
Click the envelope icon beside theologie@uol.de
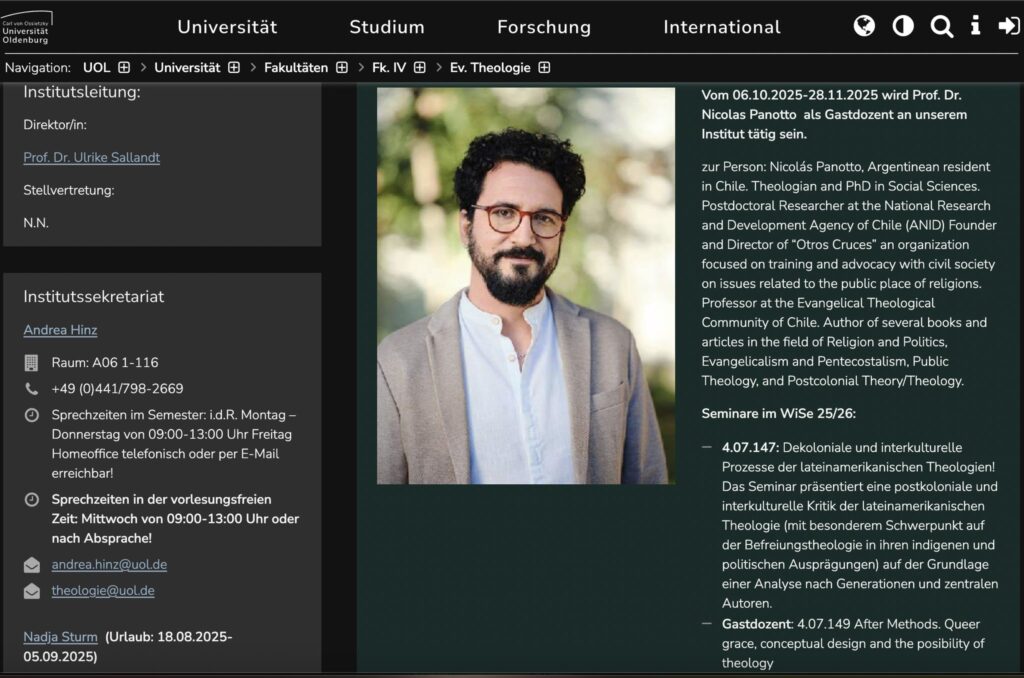coord(32,591)
